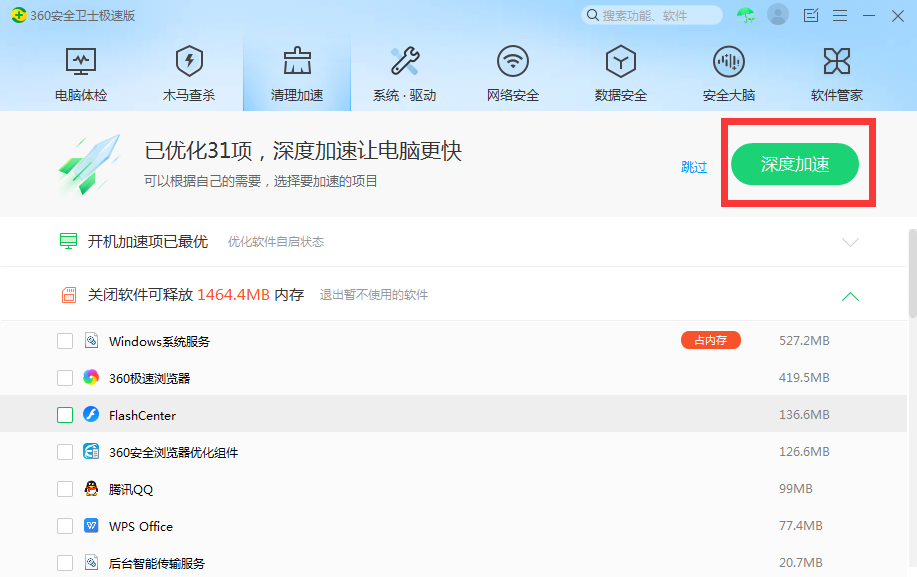Click the rocket acceleration icon
The image size is (917, 577).
(x=89, y=165)
